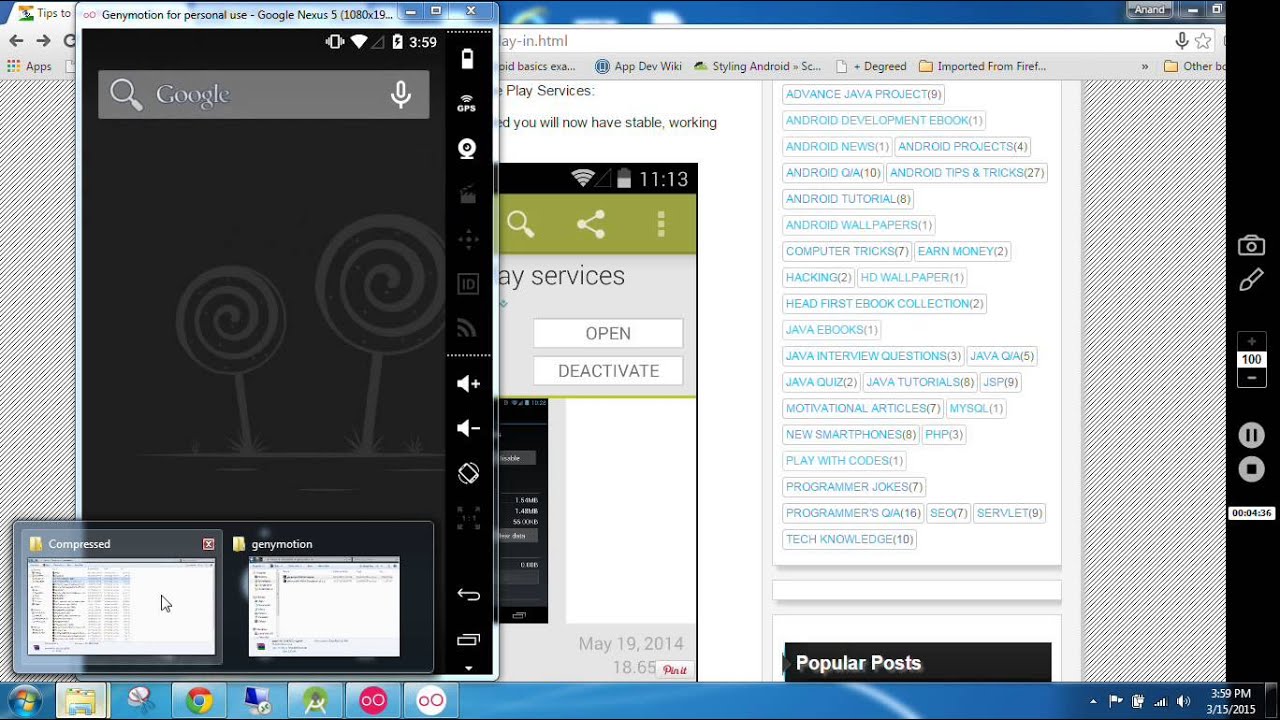Tap the Google search bar on emulator

[264, 94]
